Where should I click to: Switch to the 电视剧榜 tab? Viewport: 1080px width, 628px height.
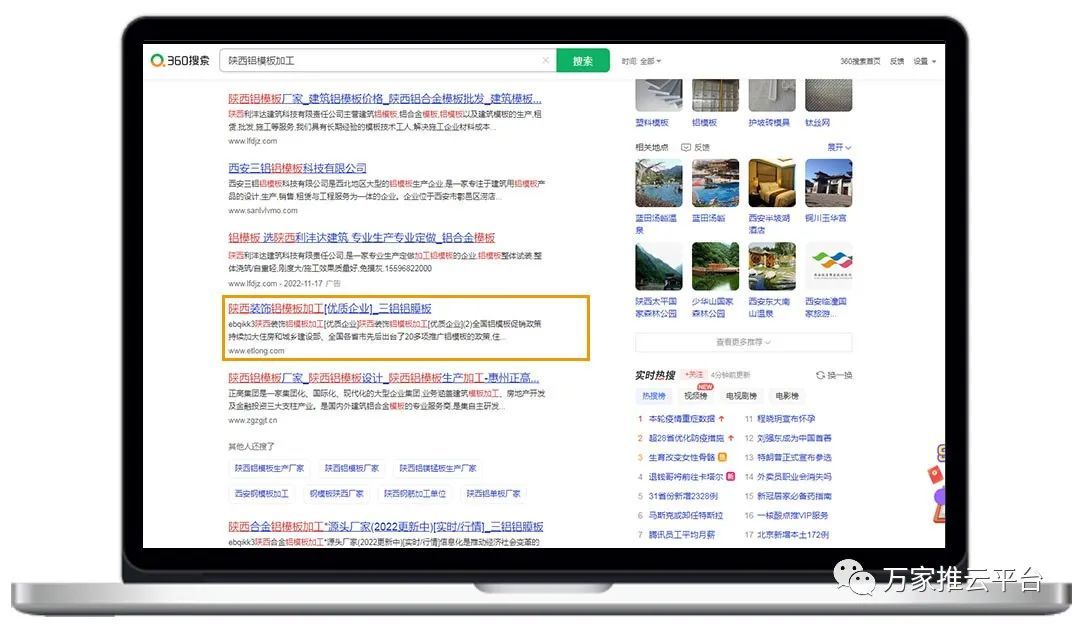click(x=741, y=396)
